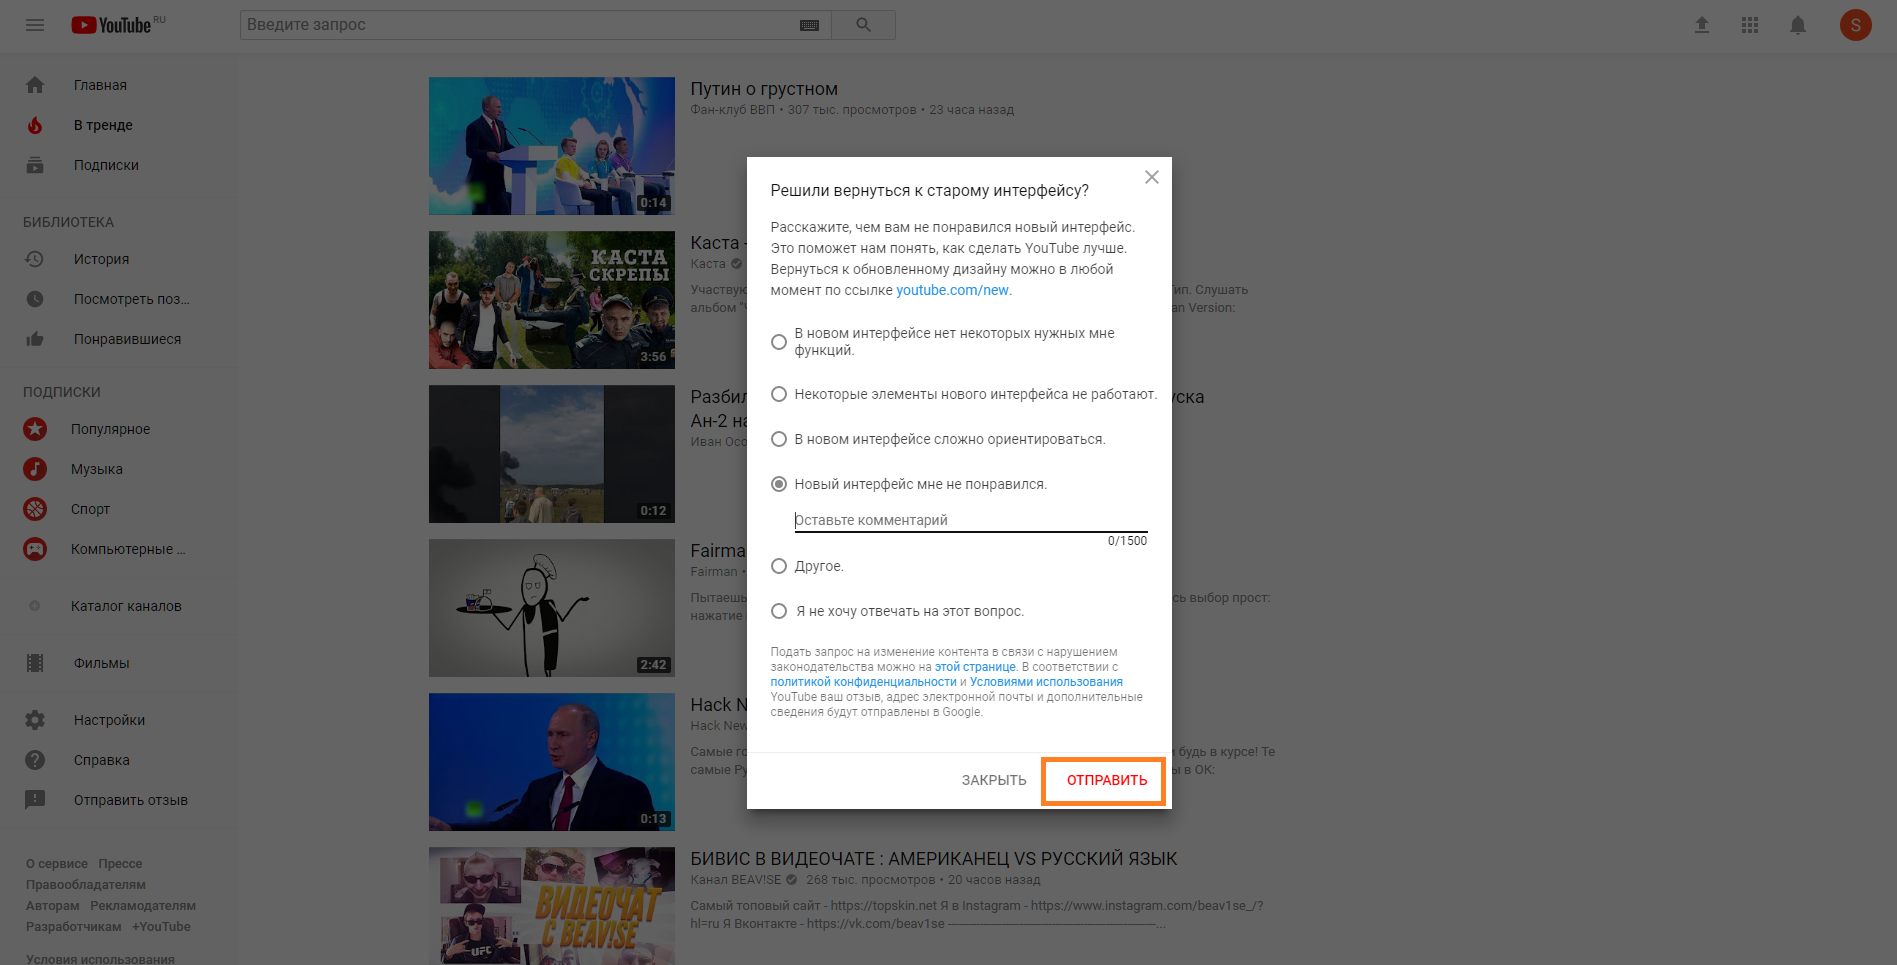Screen dimensions: 1897x965
Task: Select 'нет некоторых нужных мне функций' radio option
Action: (779, 342)
